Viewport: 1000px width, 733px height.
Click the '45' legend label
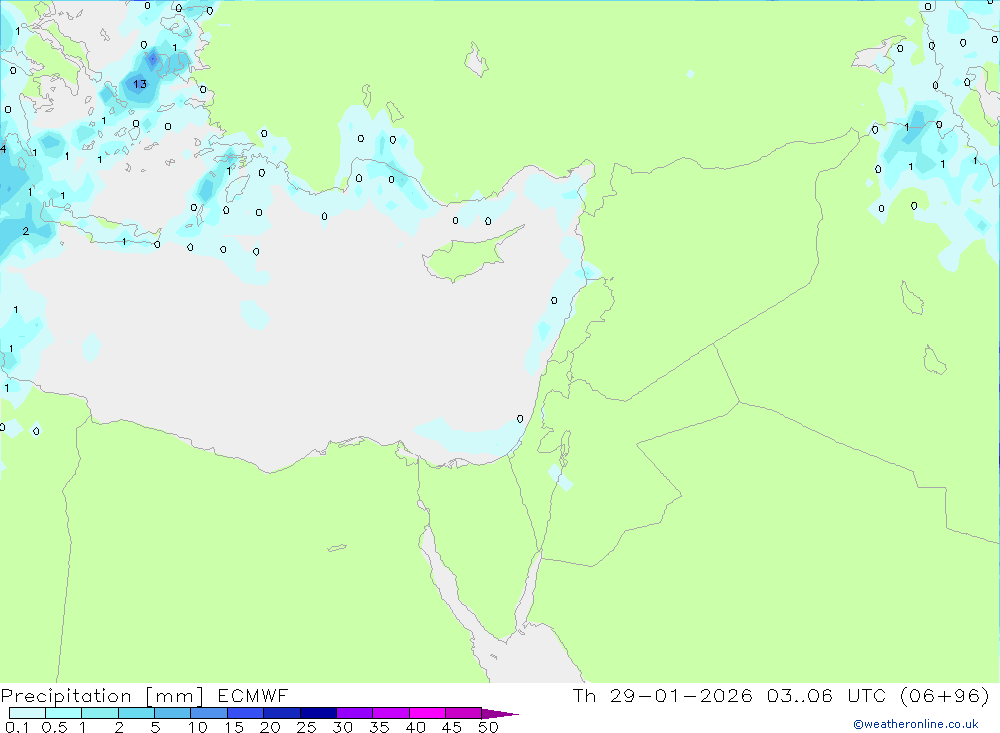coord(452,727)
